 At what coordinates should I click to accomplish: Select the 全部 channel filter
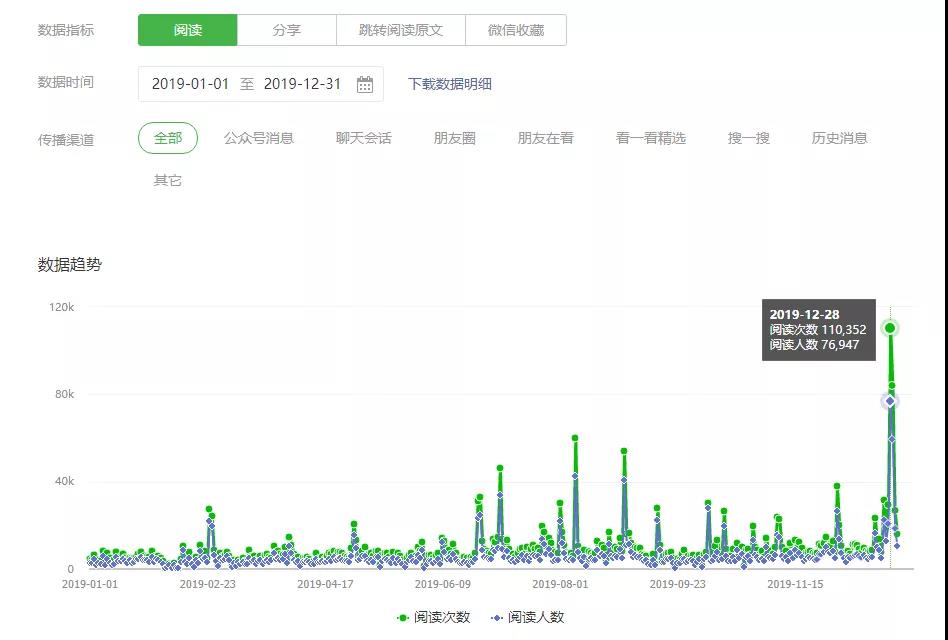coord(168,138)
